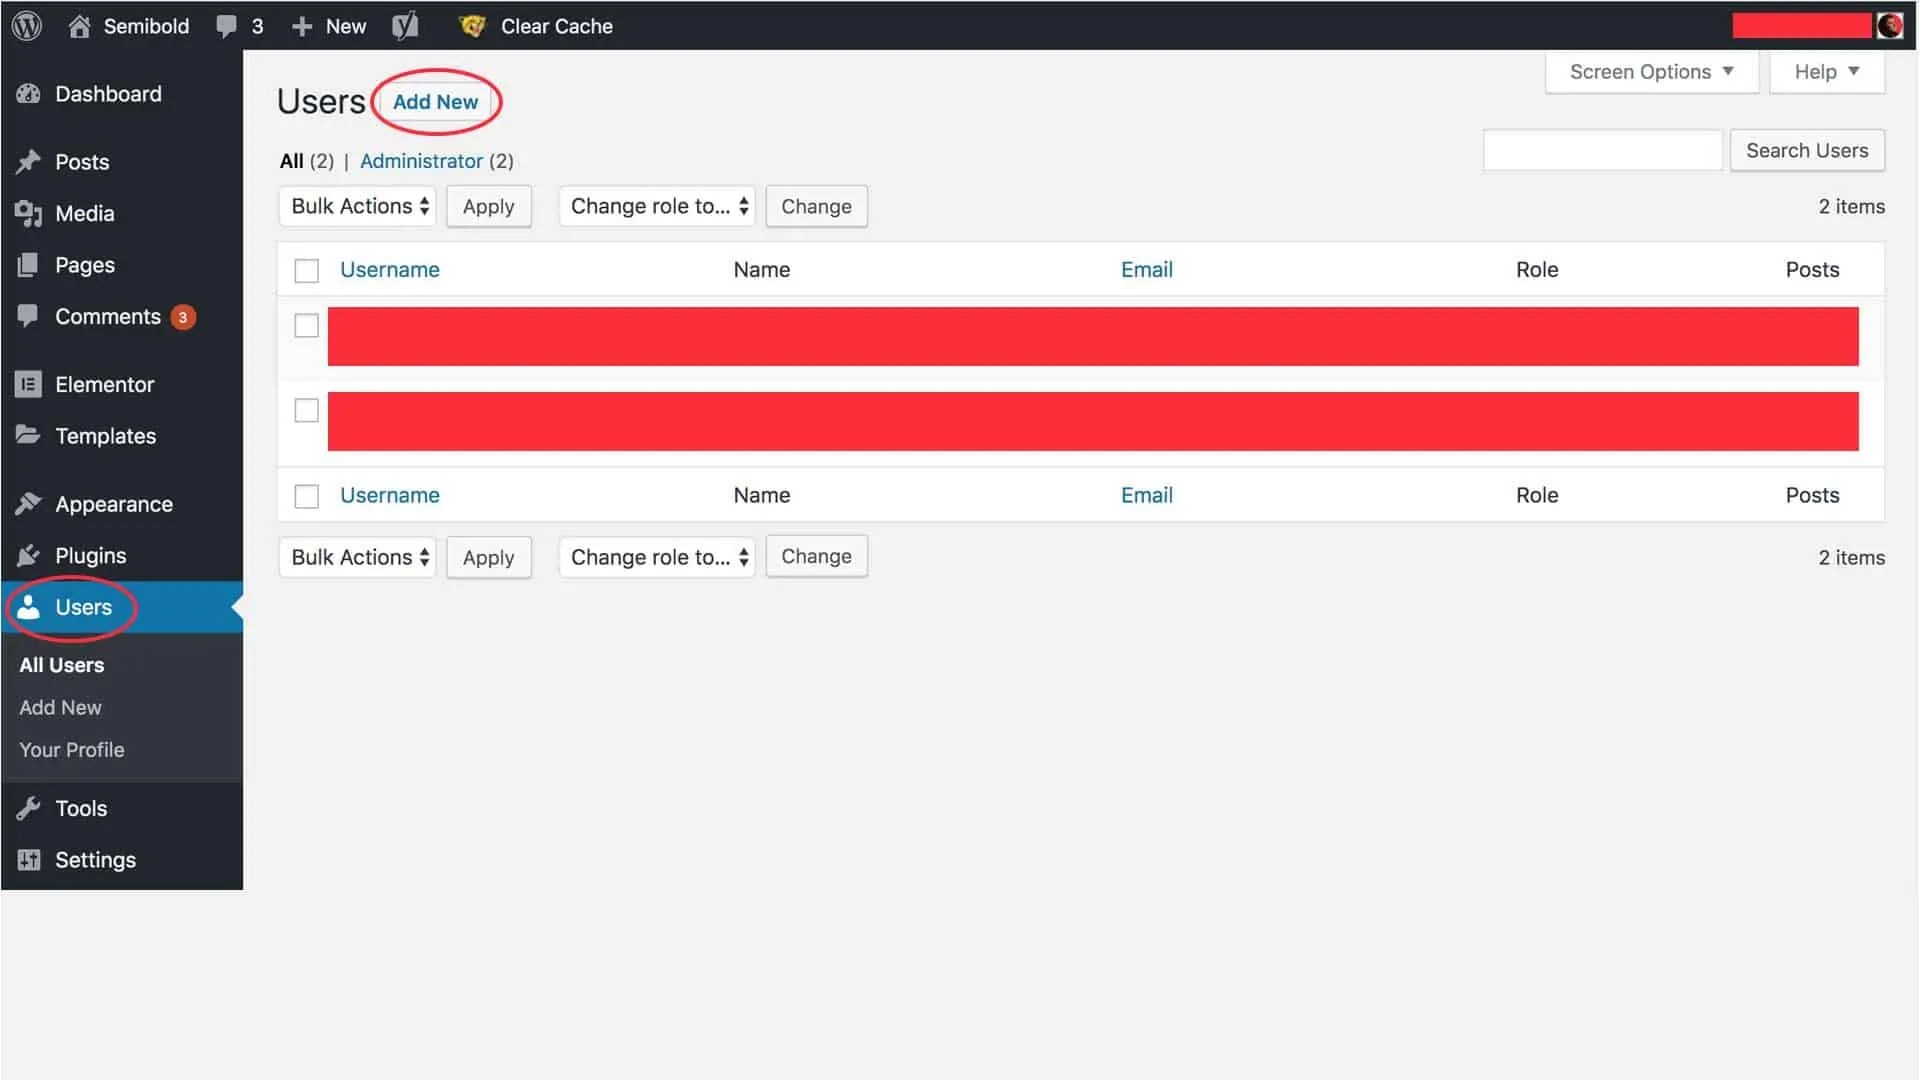Select the Elementor sidebar icon

28,384
